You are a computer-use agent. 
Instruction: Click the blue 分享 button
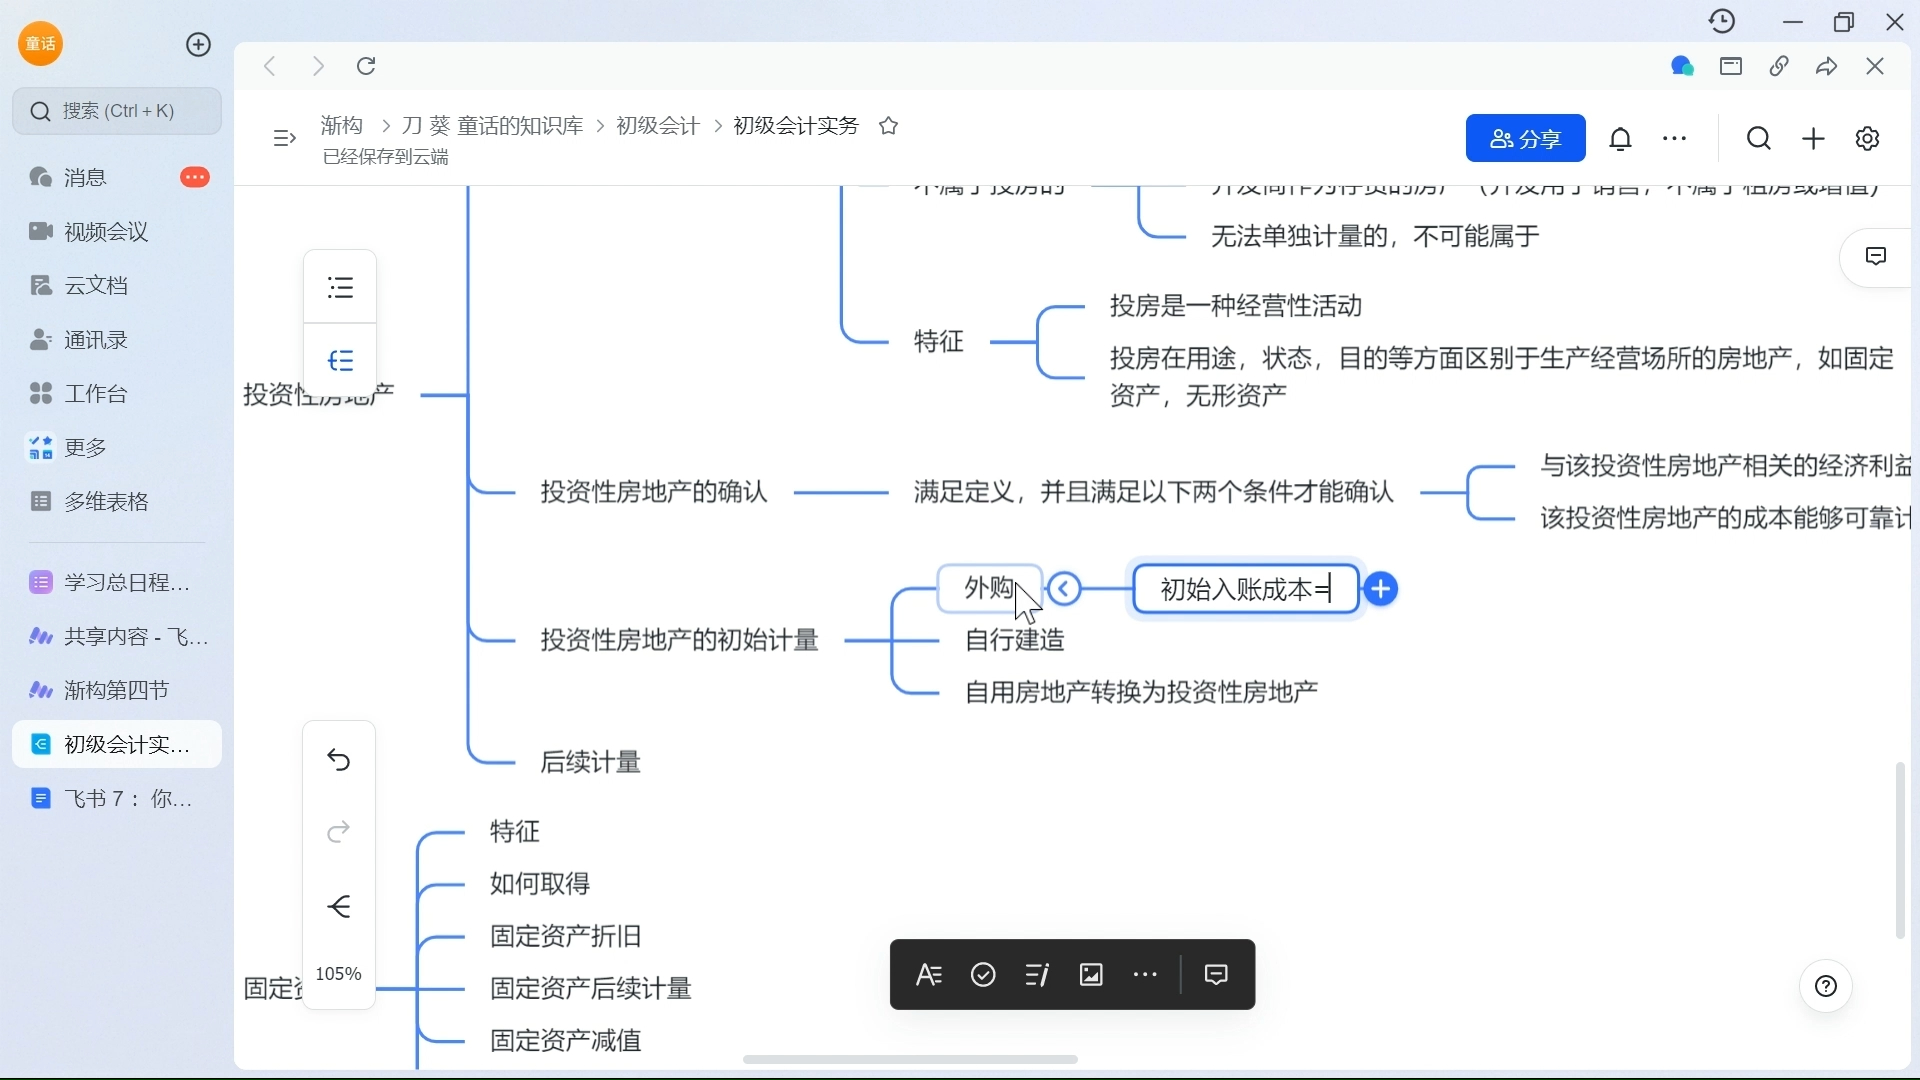click(1526, 139)
